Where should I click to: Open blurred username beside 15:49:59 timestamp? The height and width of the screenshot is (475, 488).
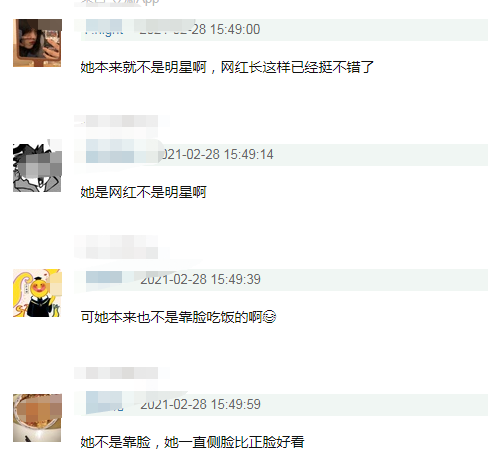click(x=104, y=402)
